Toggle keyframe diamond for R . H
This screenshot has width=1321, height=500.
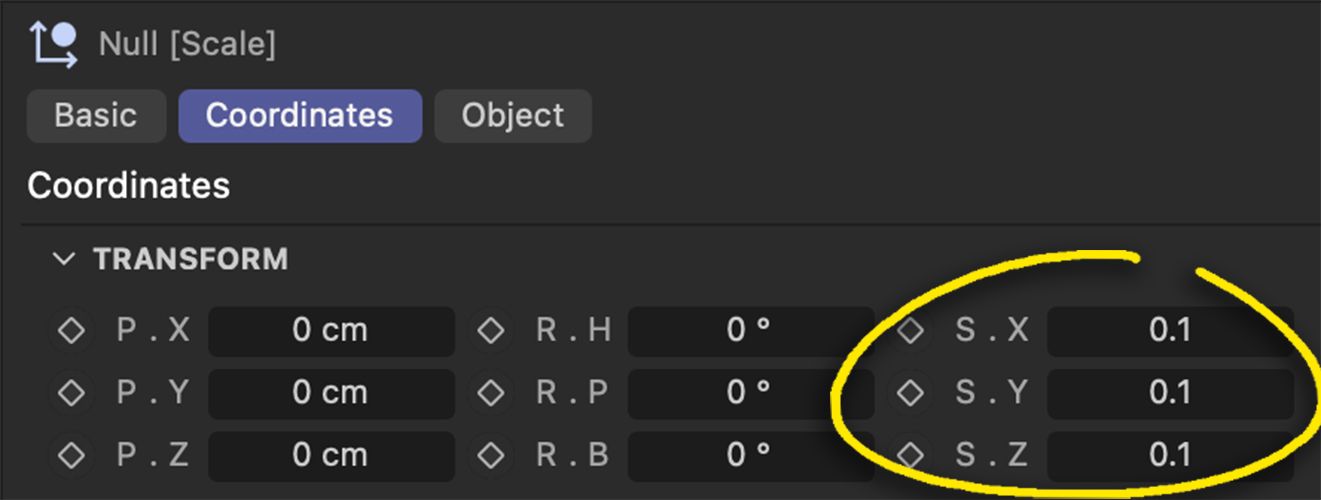(x=490, y=331)
